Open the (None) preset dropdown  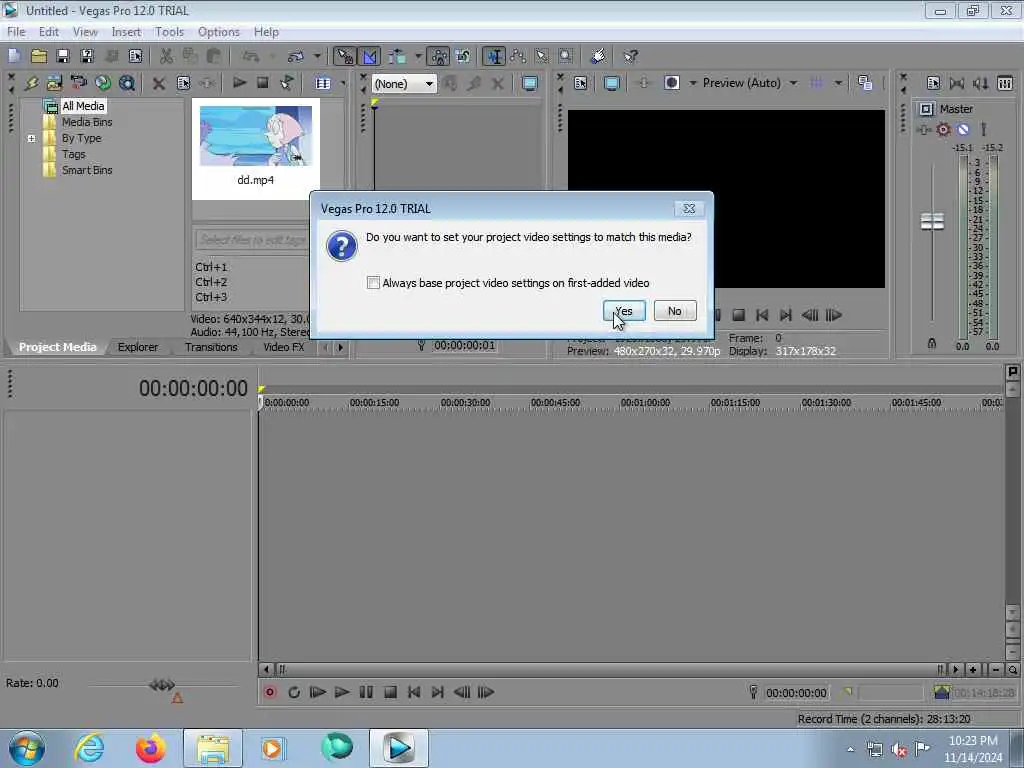pyautogui.click(x=404, y=84)
